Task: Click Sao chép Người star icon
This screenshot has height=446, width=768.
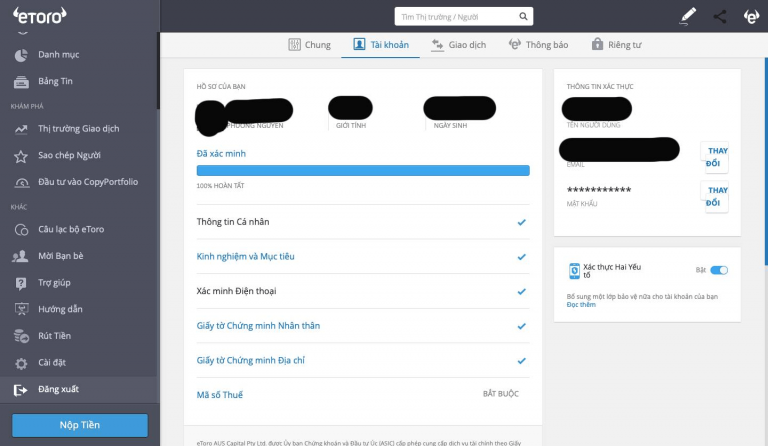Action: coord(21,156)
